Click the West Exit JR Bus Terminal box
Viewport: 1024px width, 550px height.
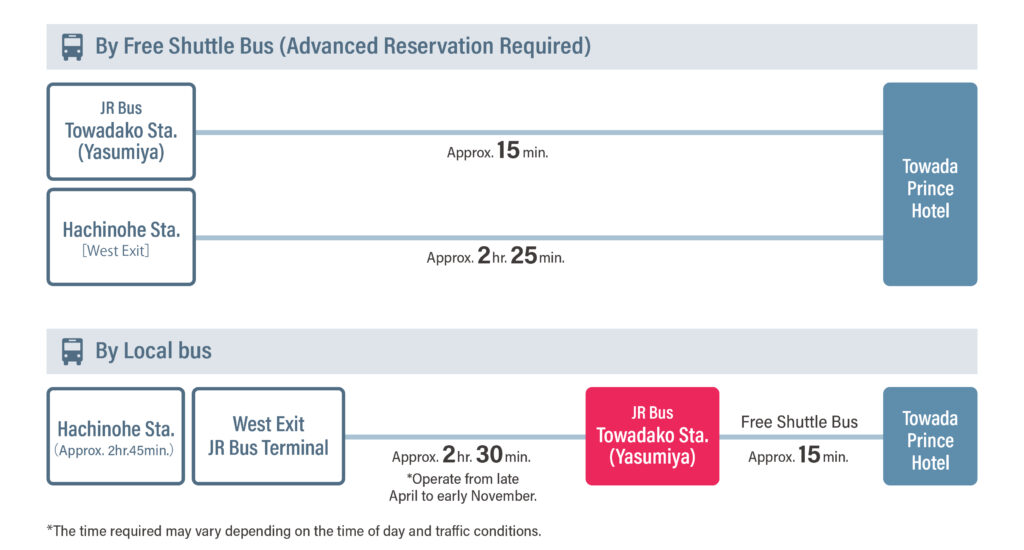click(268, 436)
